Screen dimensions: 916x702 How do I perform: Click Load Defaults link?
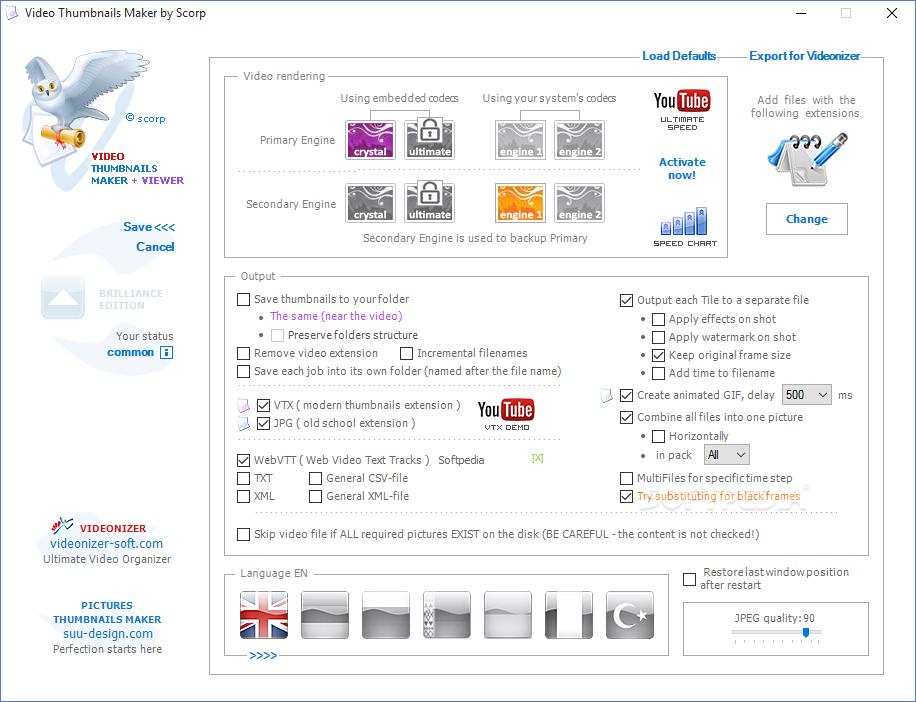pyautogui.click(x=679, y=56)
